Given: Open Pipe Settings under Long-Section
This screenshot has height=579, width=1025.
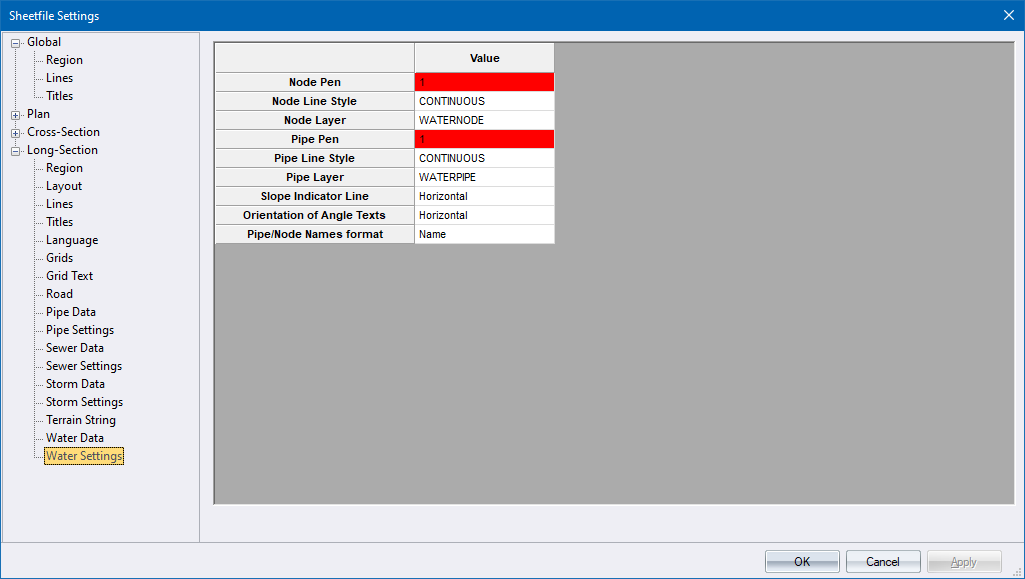Looking at the screenshot, I should click(x=79, y=330).
